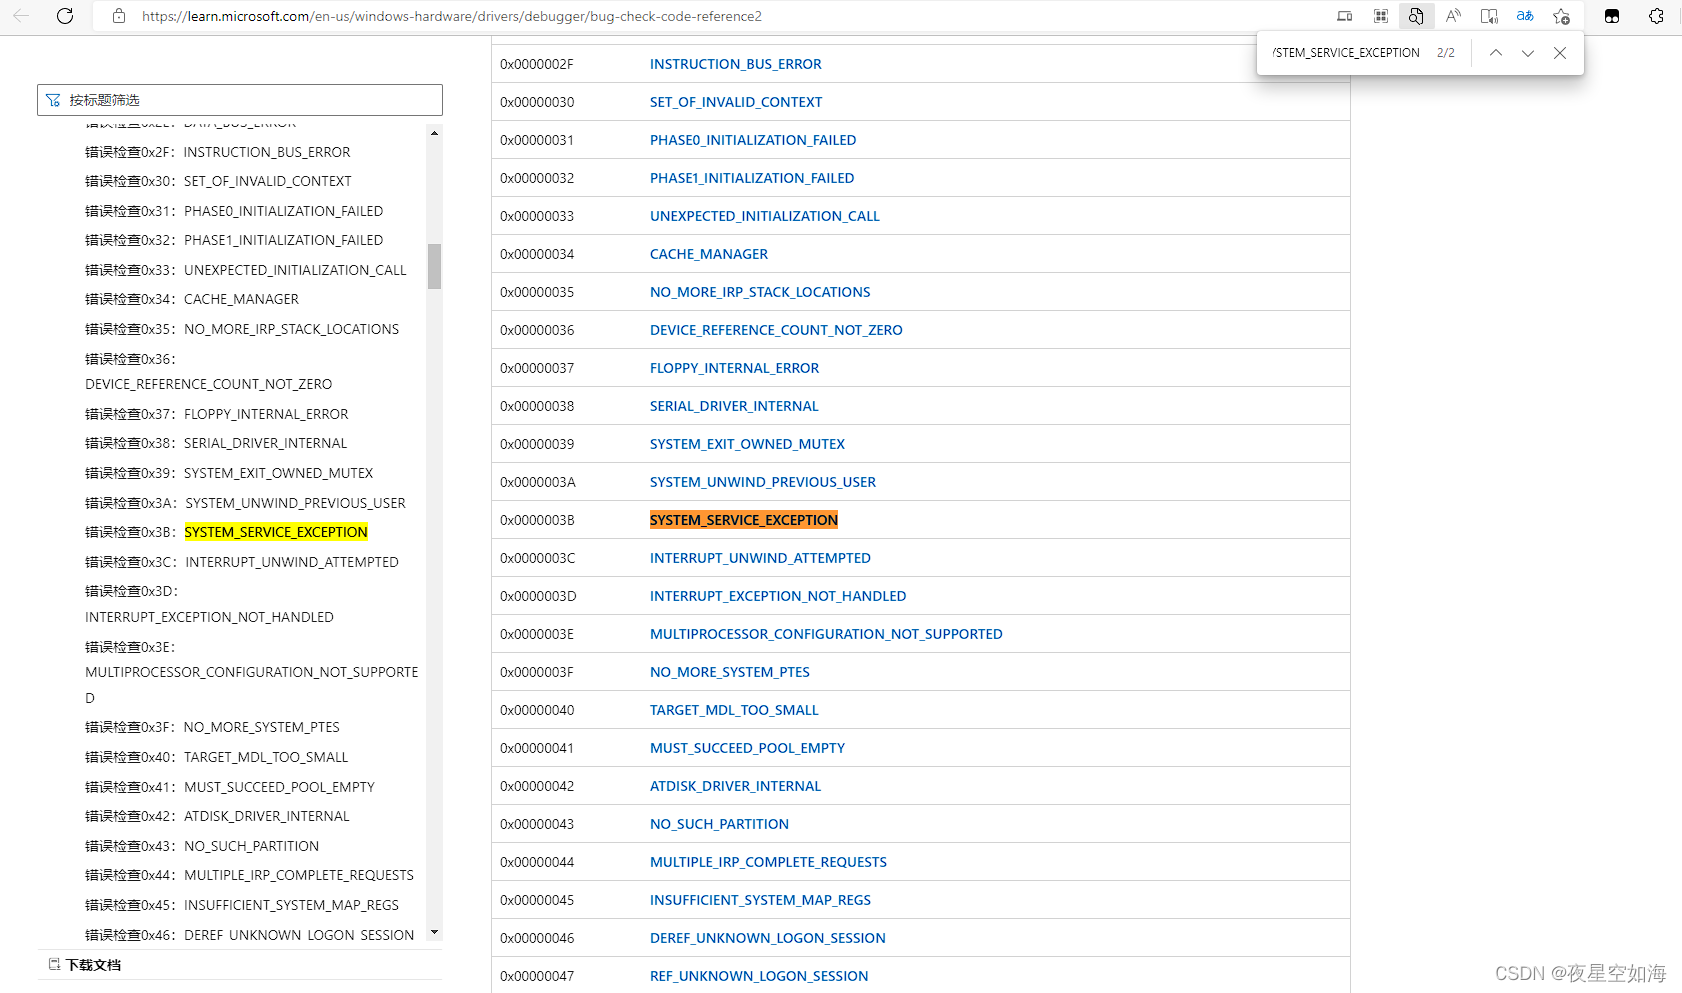
Task: Open highlighted SYSTEM_SERVICE_EXCEPTION table link
Action: click(x=744, y=520)
